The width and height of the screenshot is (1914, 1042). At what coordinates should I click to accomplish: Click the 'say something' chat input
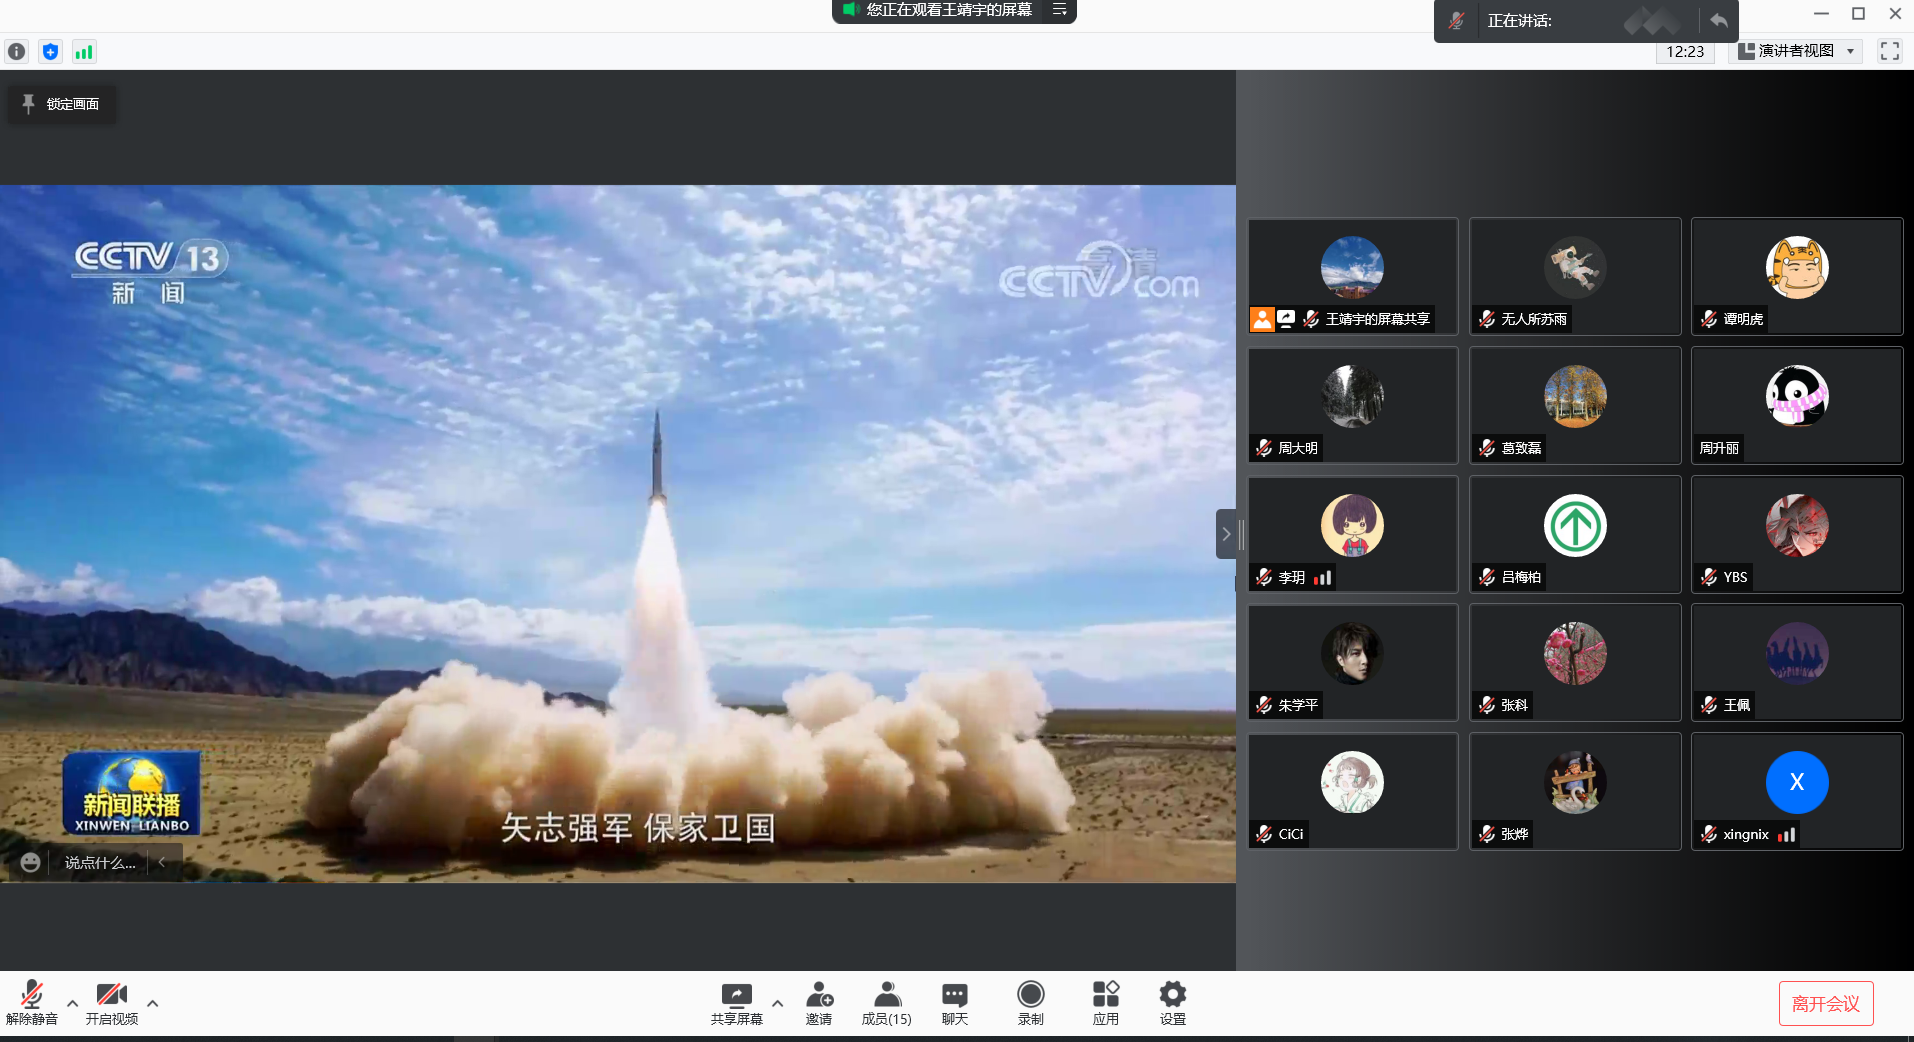point(100,862)
